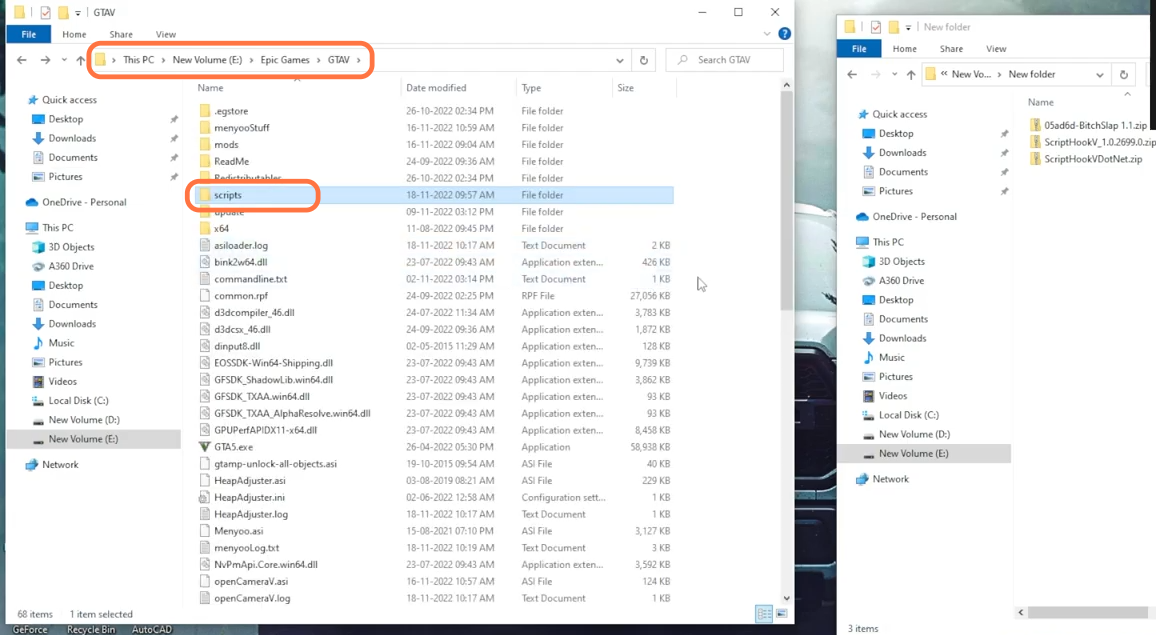
Task: Select HeapAdjuster.ini configuration file
Action: coord(249,498)
